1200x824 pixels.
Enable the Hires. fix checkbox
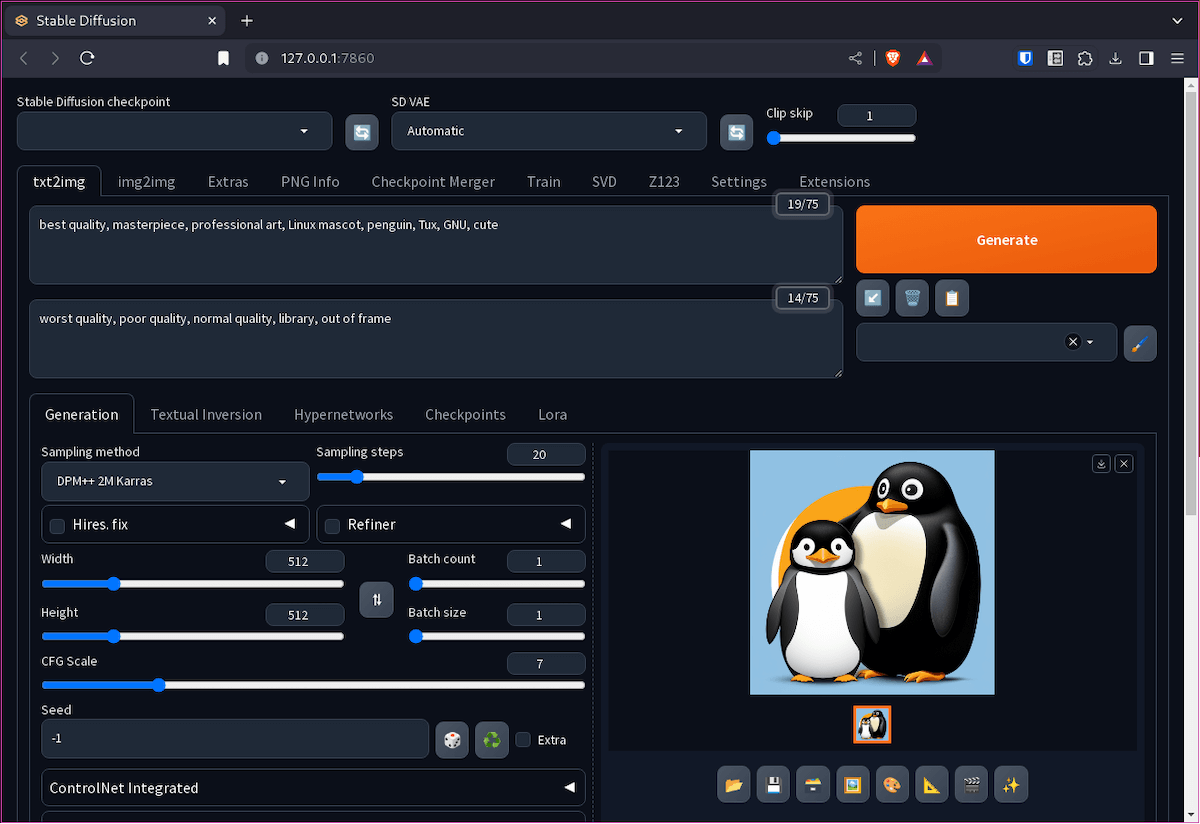[57, 524]
